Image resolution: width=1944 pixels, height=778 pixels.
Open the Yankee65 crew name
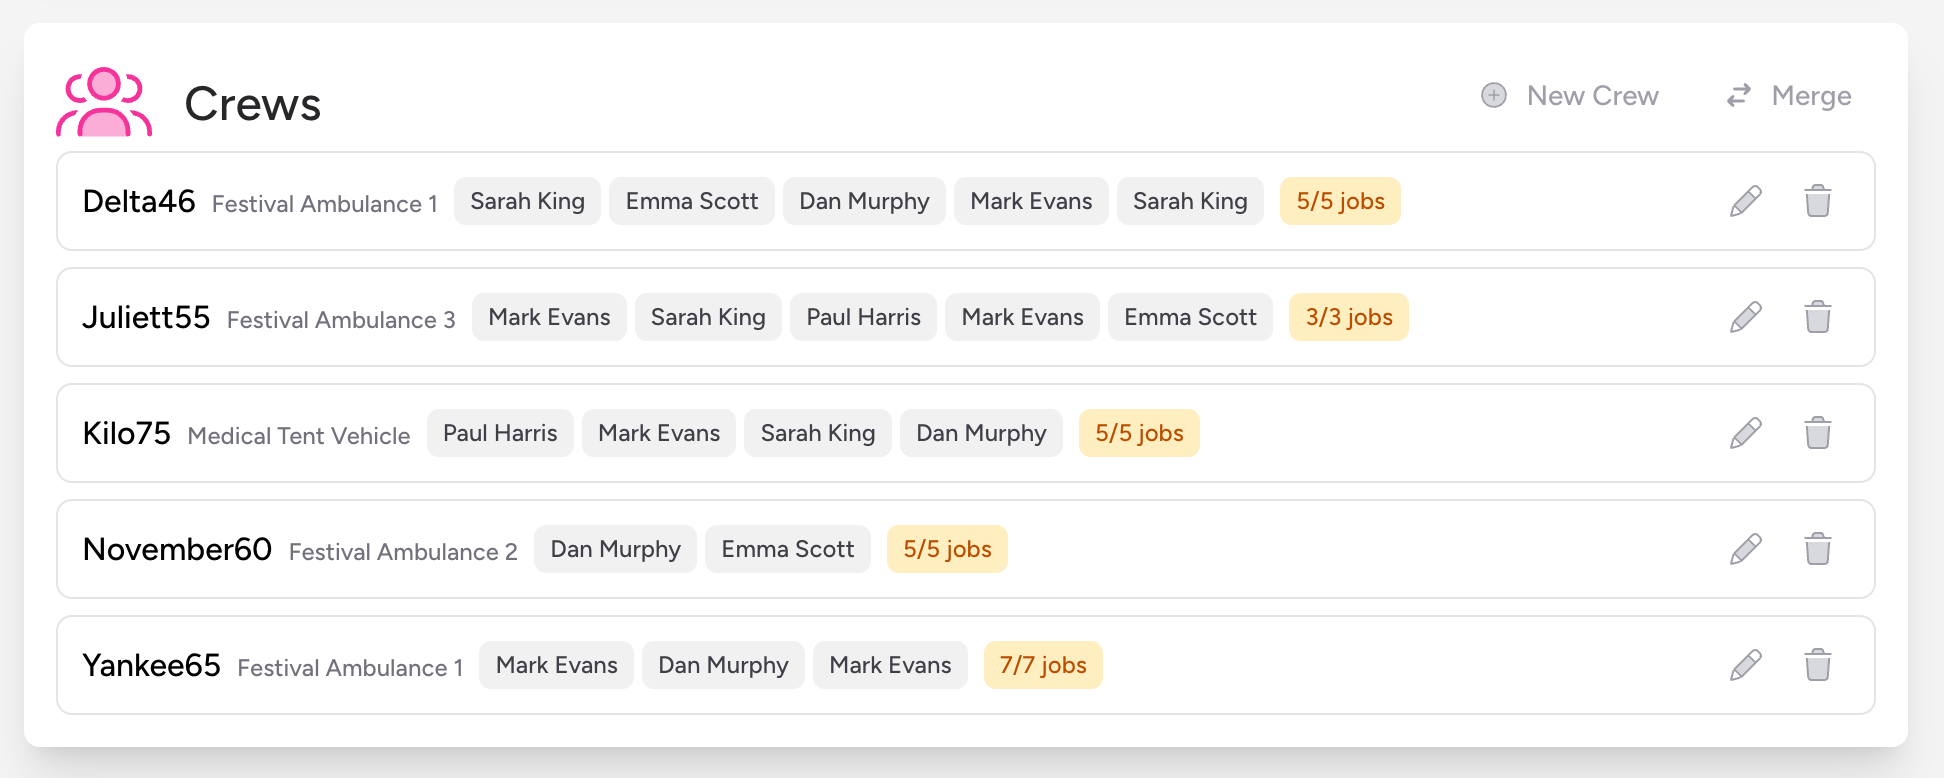pyautogui.click(x=151, y=665)
